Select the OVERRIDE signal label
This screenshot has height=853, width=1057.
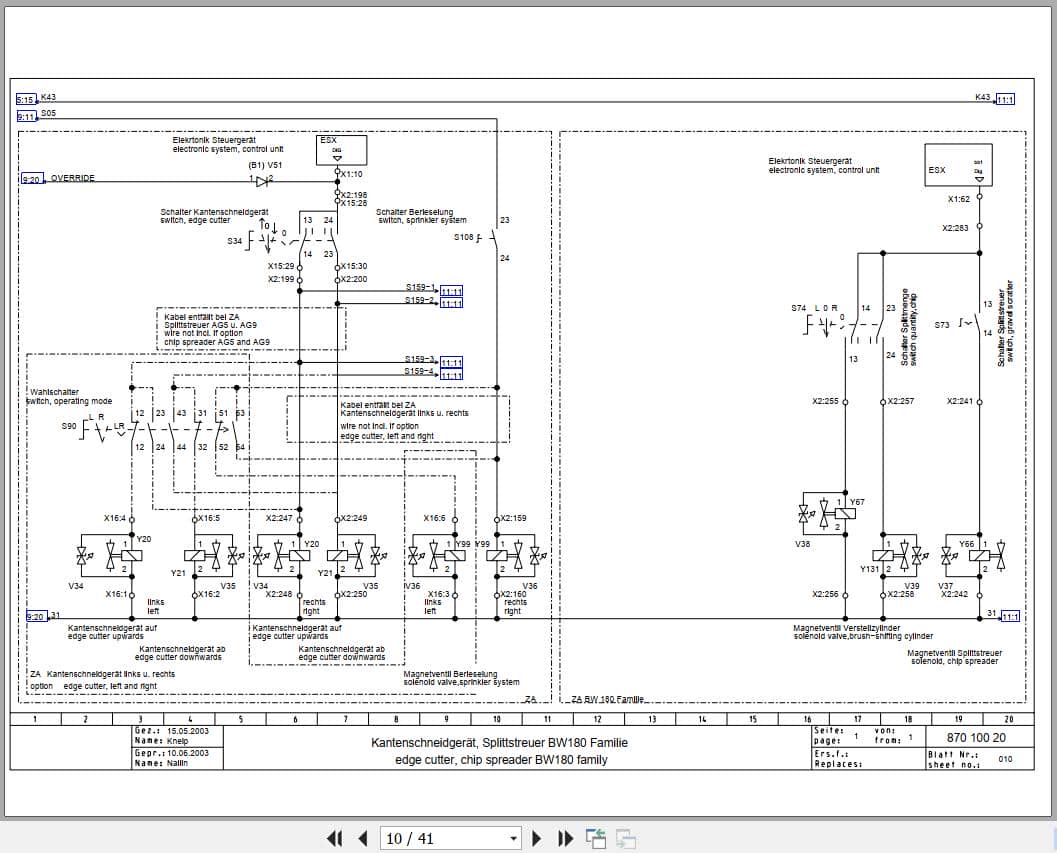[73, 179]
